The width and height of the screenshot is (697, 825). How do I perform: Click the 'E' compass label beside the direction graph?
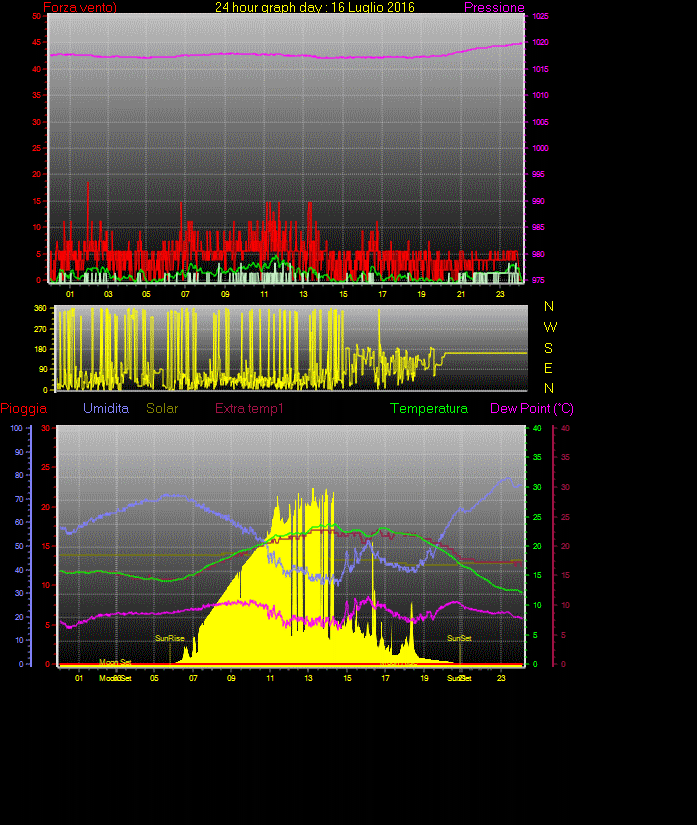pyautogui.click(x=548, y=368)
